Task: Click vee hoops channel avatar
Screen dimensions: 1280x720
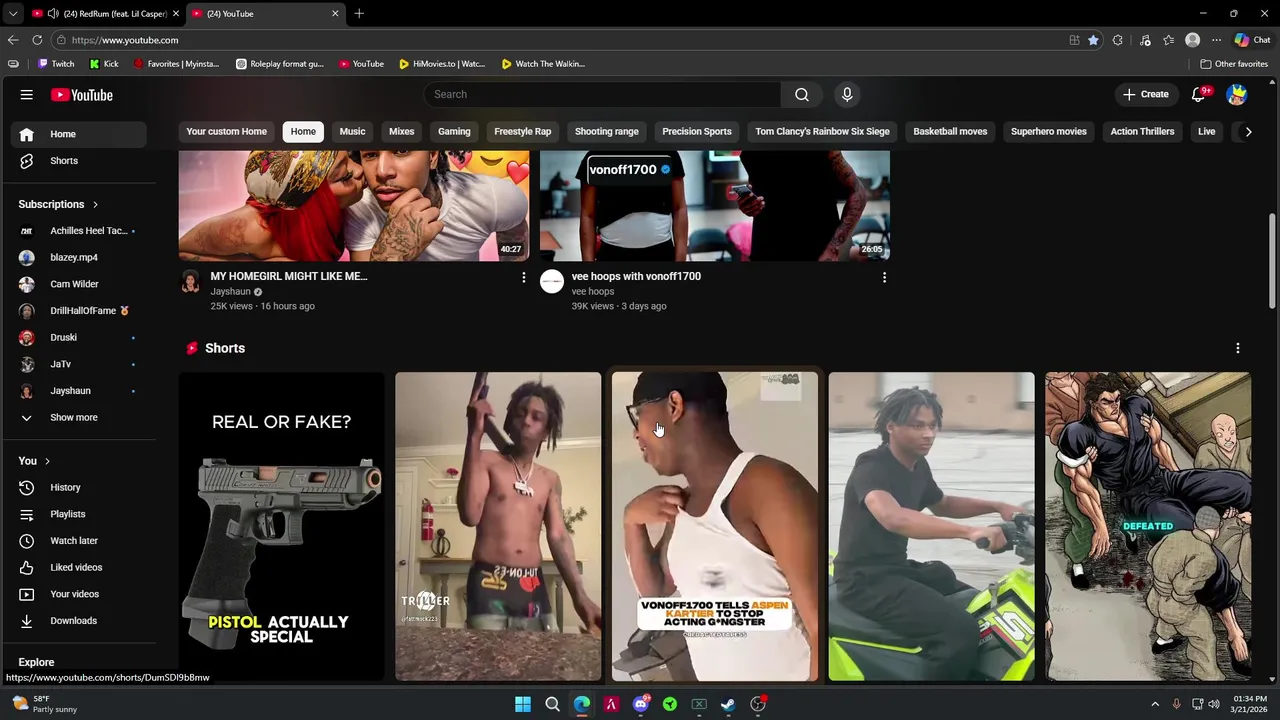Action: (552, 282)
